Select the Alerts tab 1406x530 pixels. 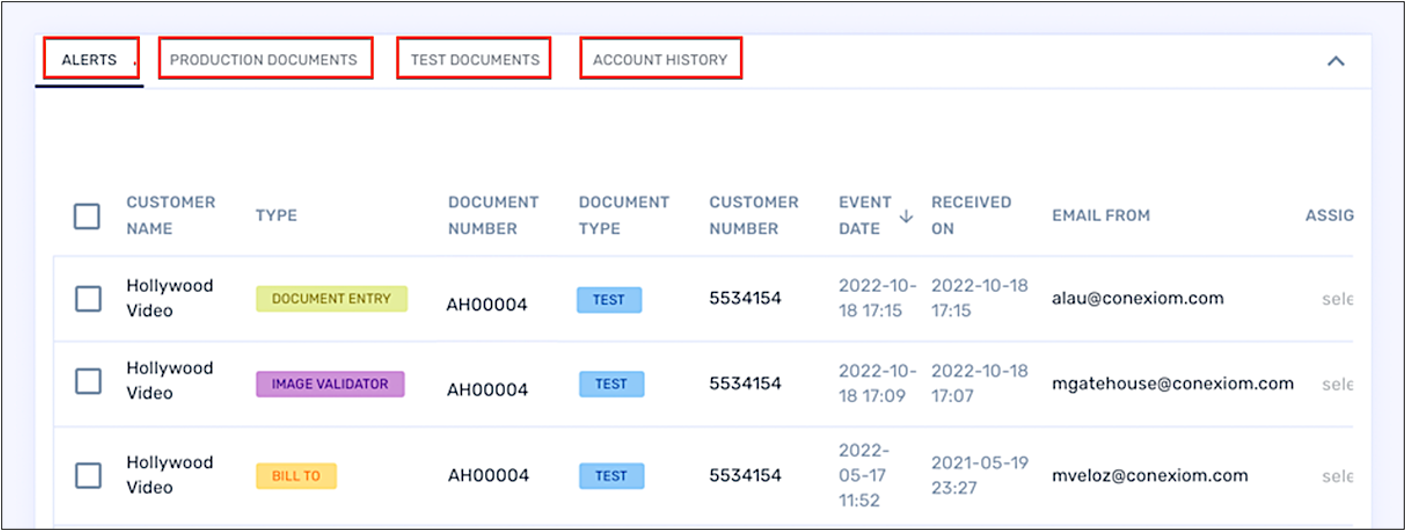(x=89, y=59)
